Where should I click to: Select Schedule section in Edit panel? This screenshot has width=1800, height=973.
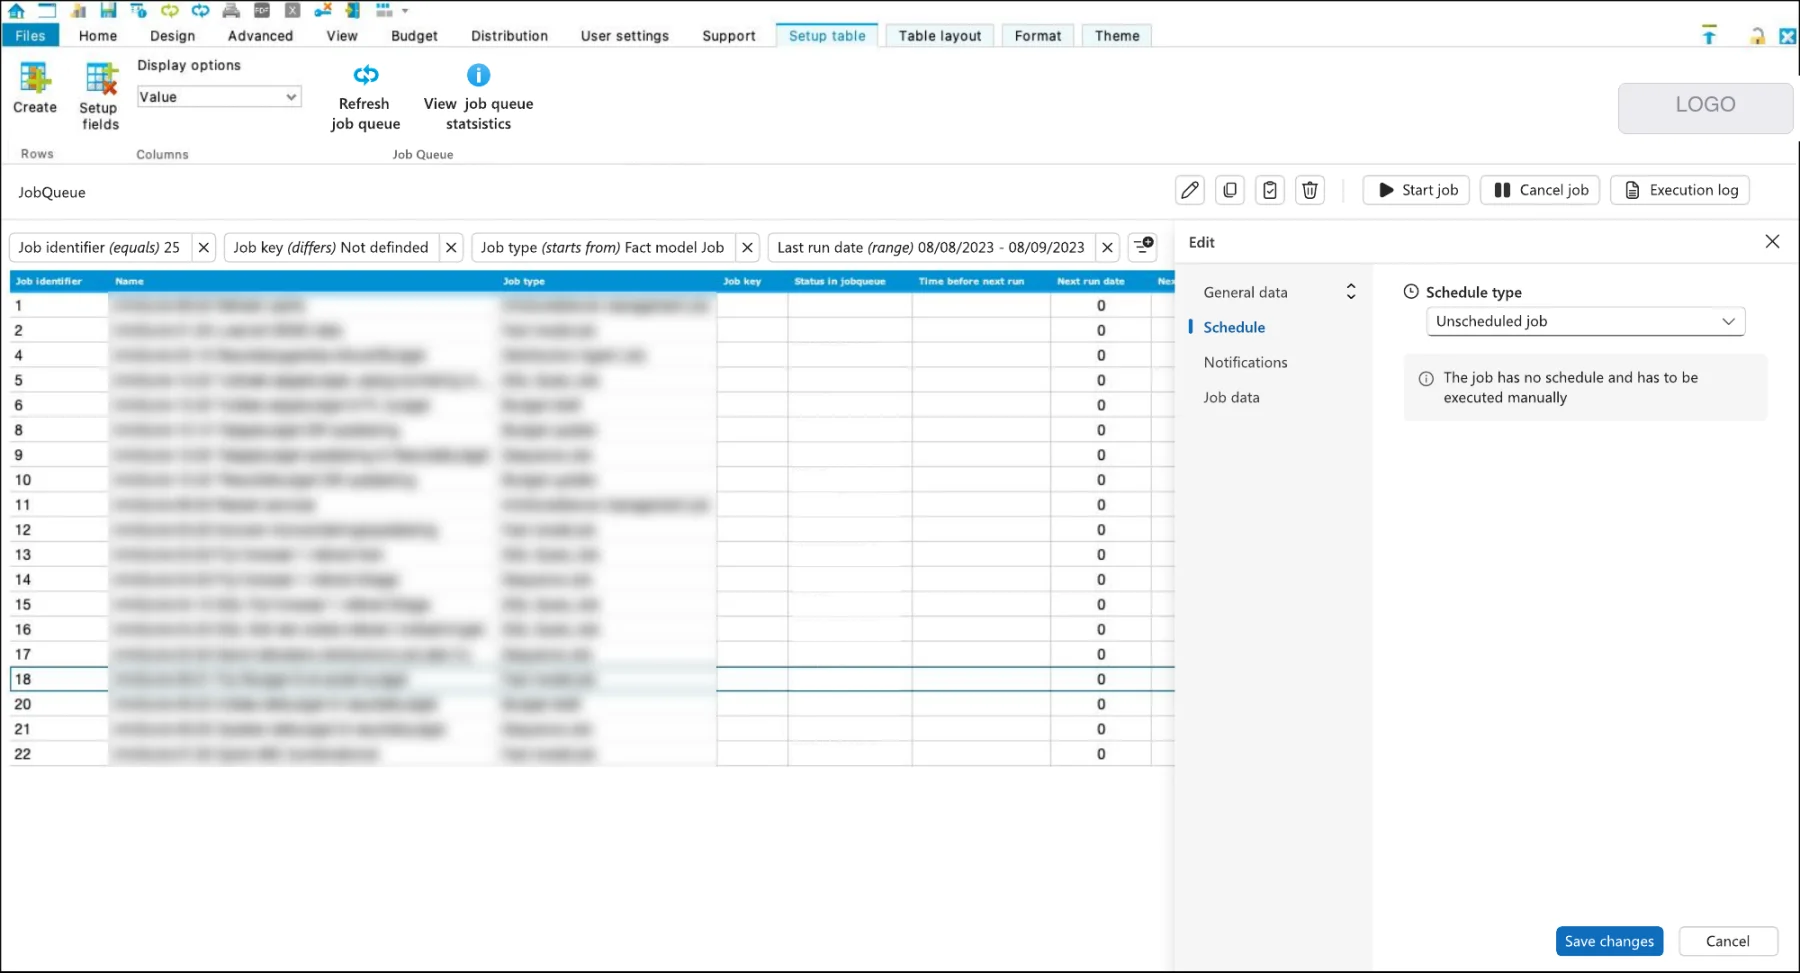tap(1234, 327)
